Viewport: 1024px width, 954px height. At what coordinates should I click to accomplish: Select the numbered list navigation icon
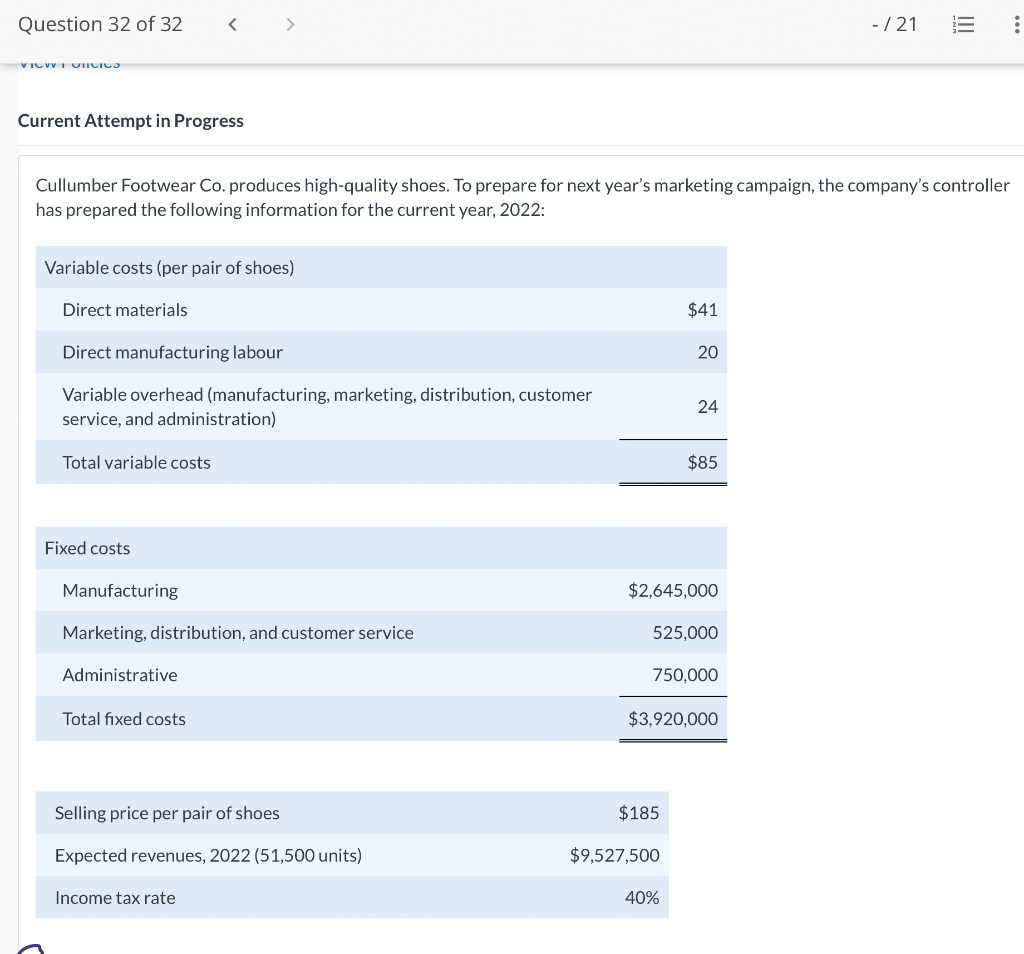(963, 24)
